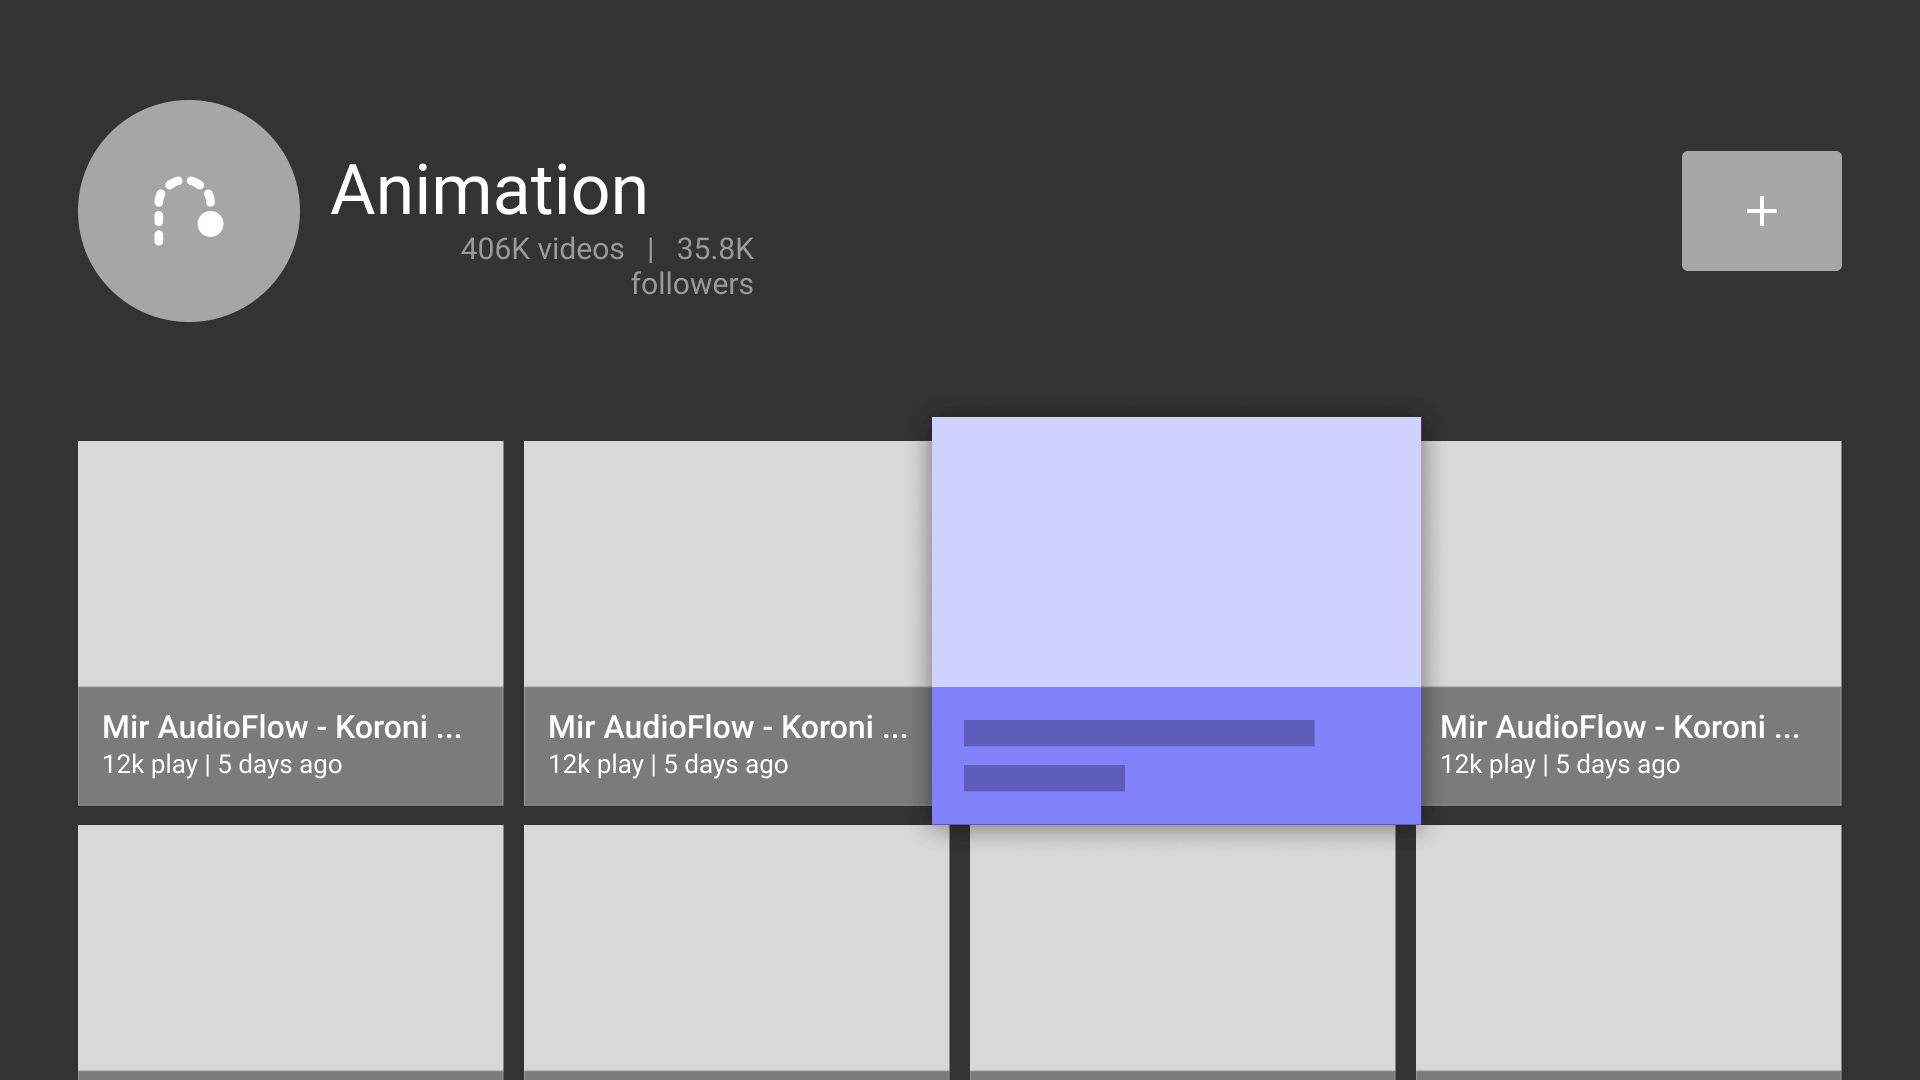Image resolution: width=1920 pixels, height=1080 pixels.
Task: Open the highlighted purple video card
Action: [1176, 621]
